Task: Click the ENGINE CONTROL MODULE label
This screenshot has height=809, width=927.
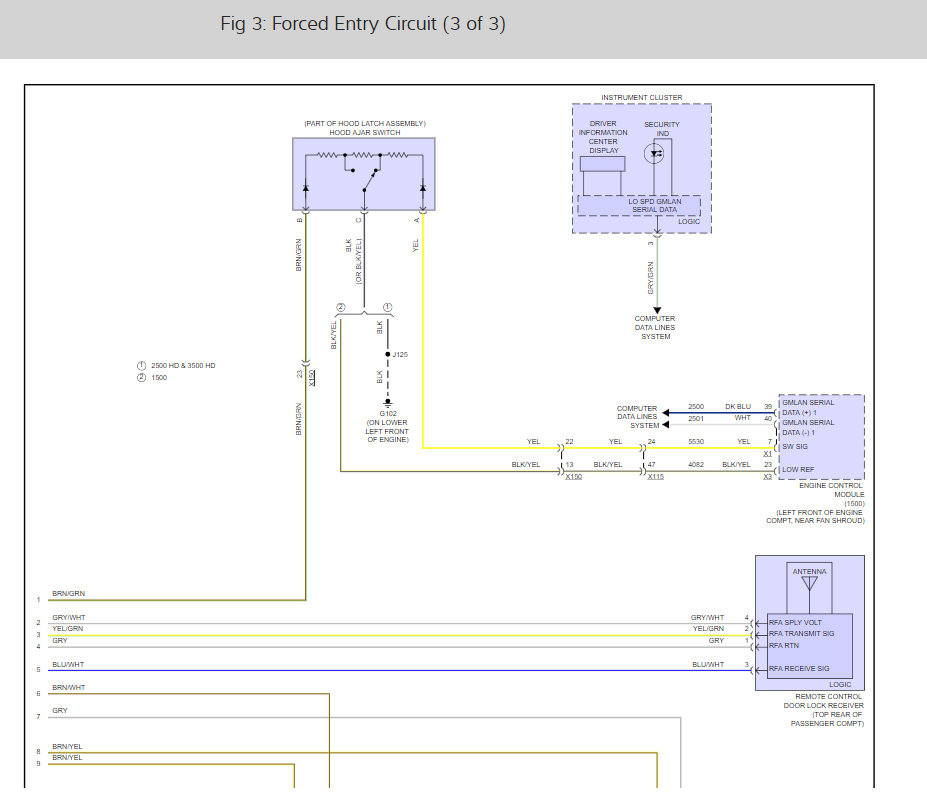Action: (831, 490)
